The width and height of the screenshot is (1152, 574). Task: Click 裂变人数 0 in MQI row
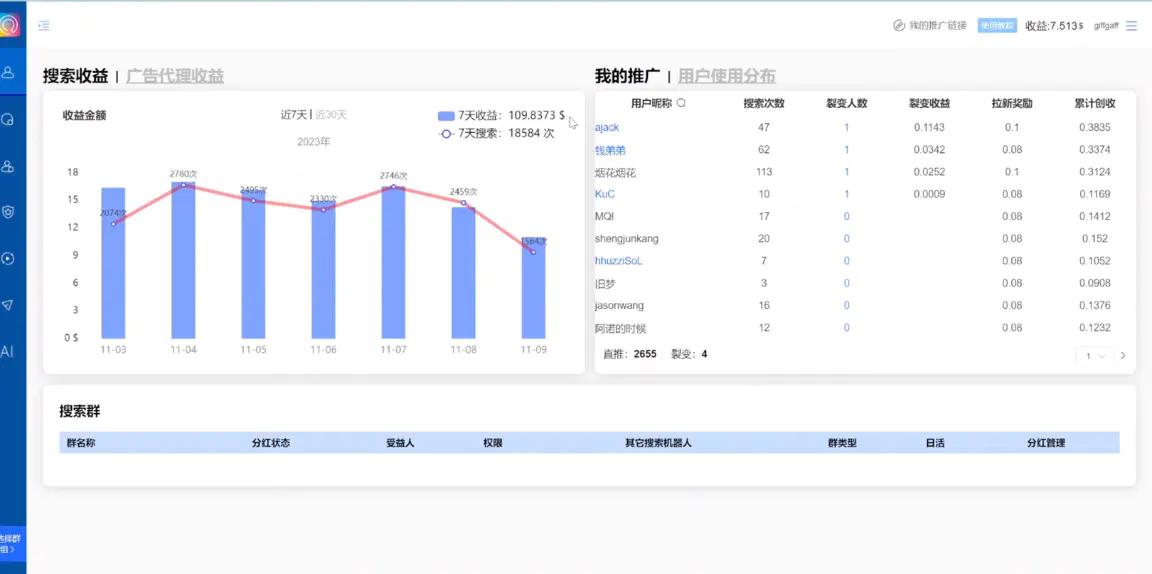coord(846,216)
